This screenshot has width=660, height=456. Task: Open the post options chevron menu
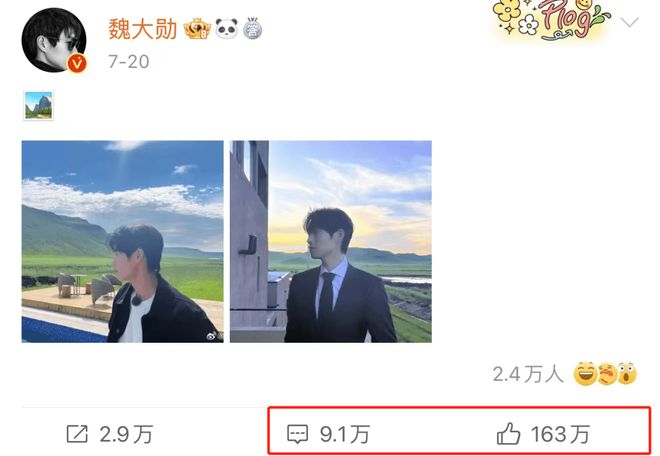pos(630,22)
